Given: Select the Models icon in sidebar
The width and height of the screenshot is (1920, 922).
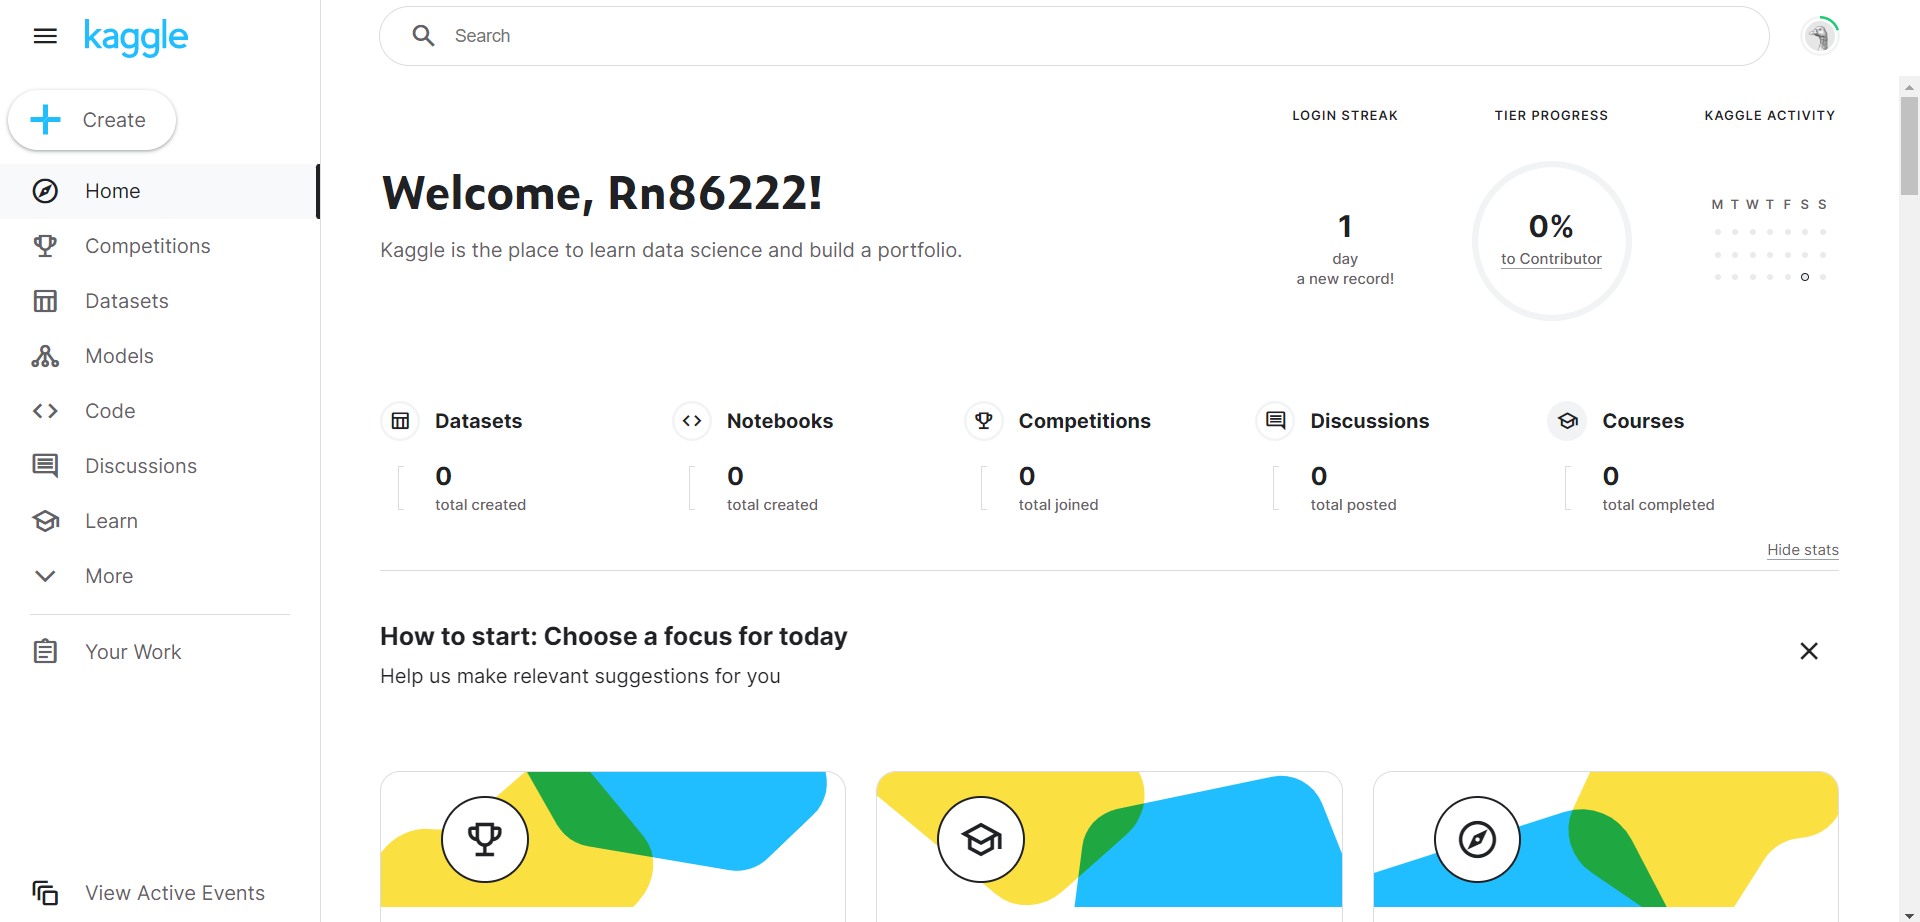Looking at the screenshot, I should (x=45, y=356).
